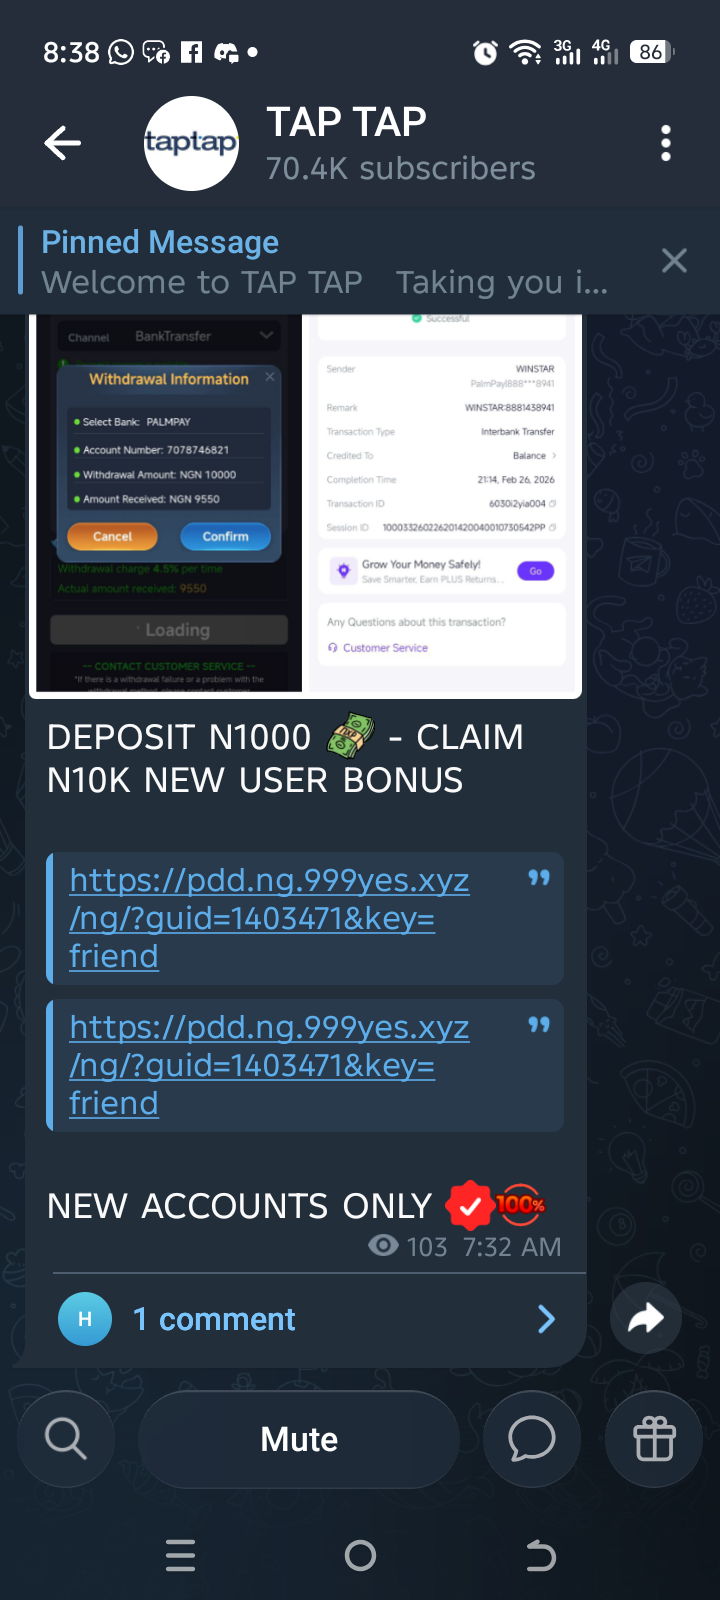Tap the quote icon on first link
This screenshot has width=720, height=1600.
point(539,878)
